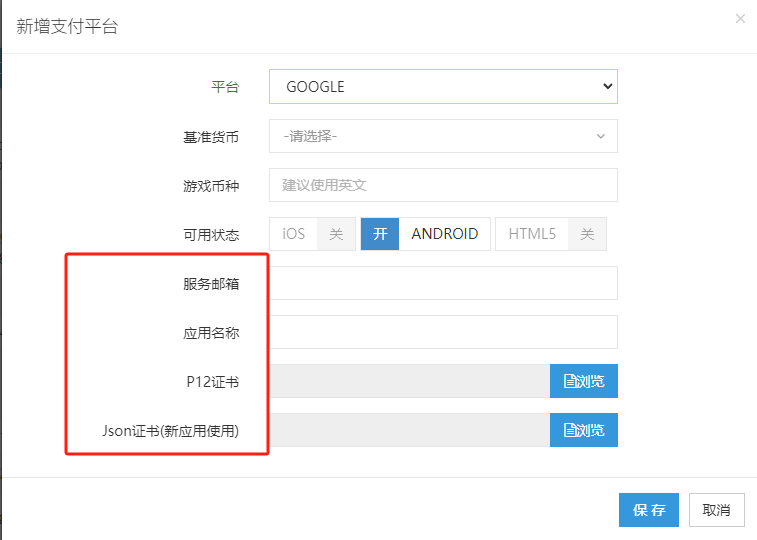Toggle the iOS availability switch
Screen dimensions: 757x540
[312, 234]
